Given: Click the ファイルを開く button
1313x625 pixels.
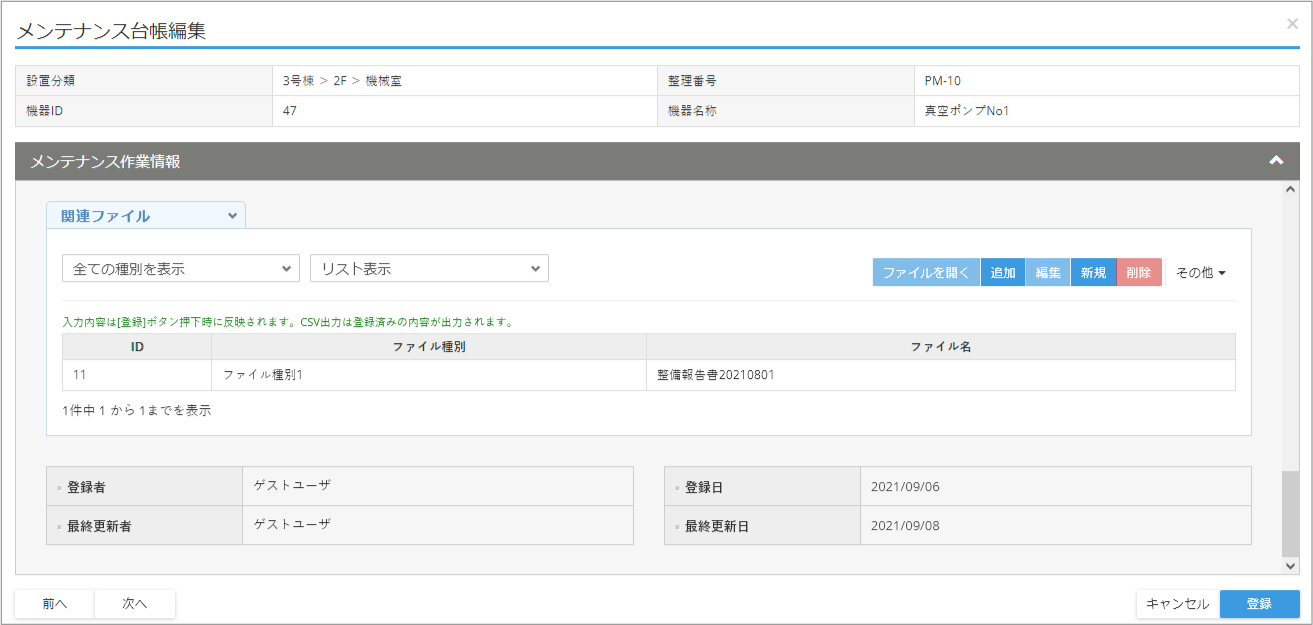Looking at the screenshot, I should pyautogui.click(x=926, y=273).
